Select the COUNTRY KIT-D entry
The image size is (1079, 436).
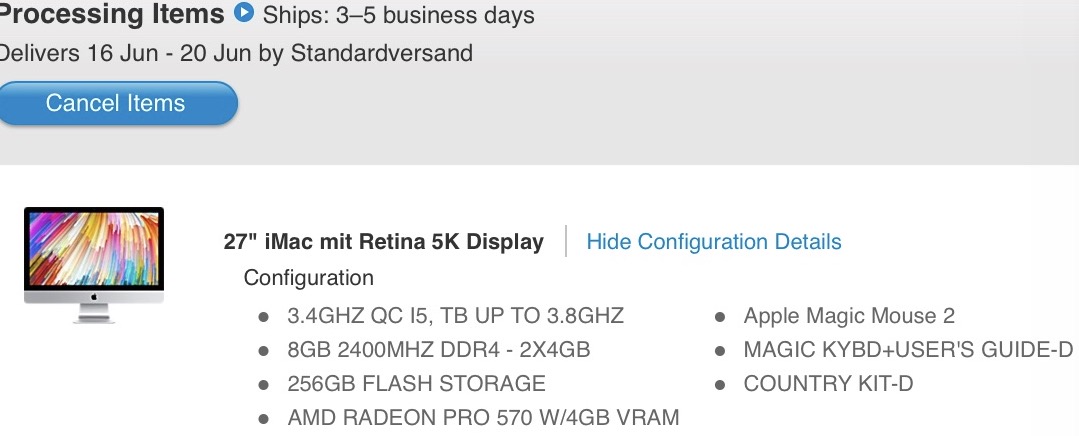tap(829, 383)
